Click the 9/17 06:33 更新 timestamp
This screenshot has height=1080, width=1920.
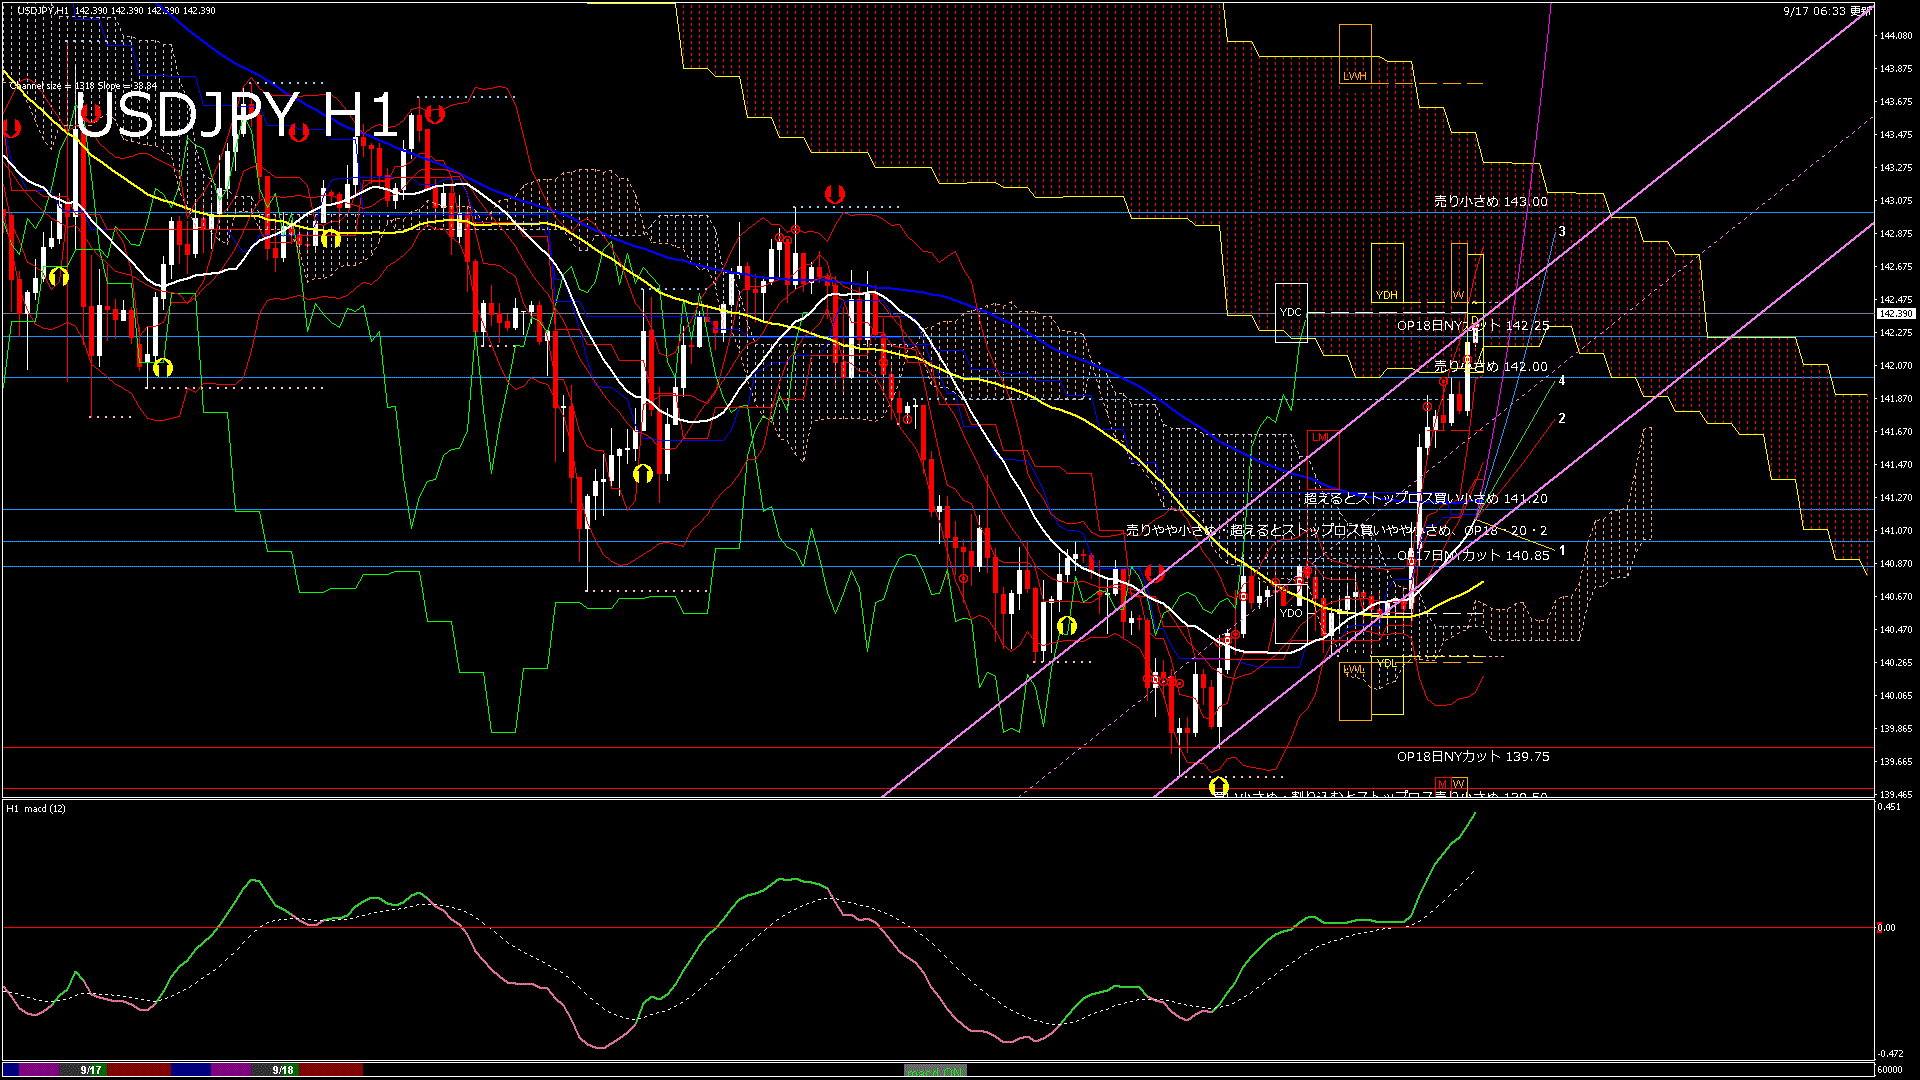1826,11
